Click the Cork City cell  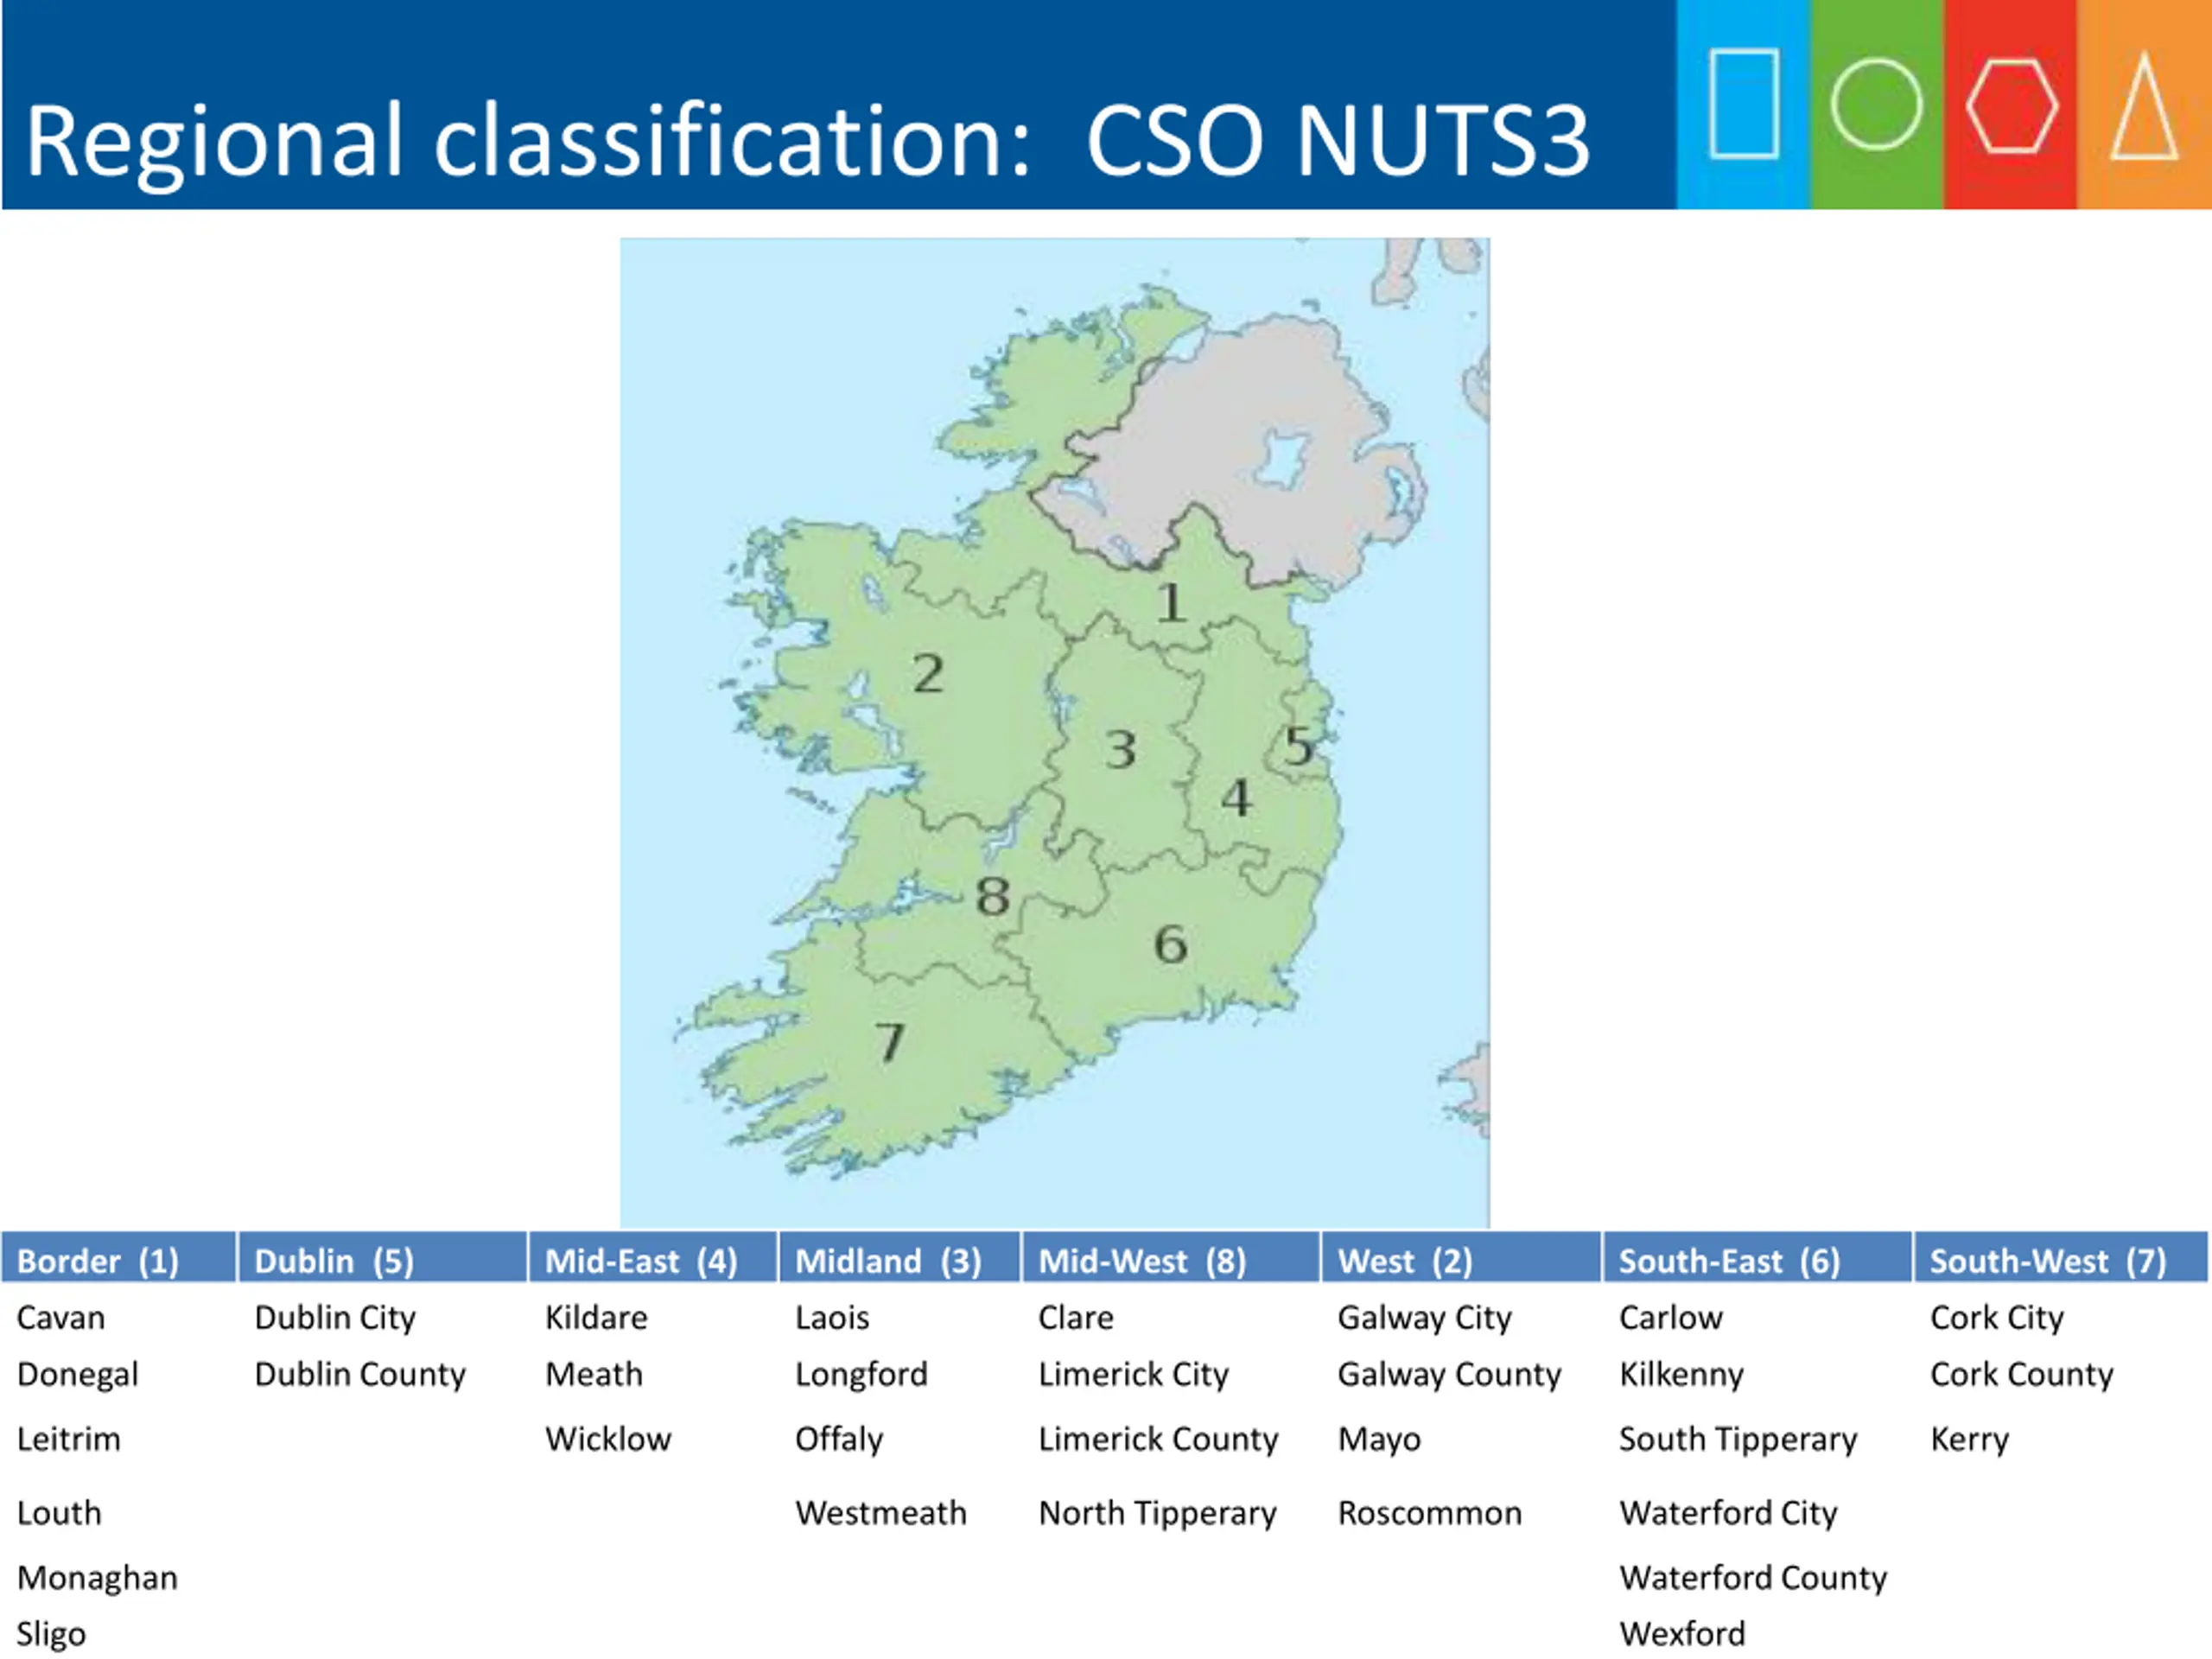1997,1318
